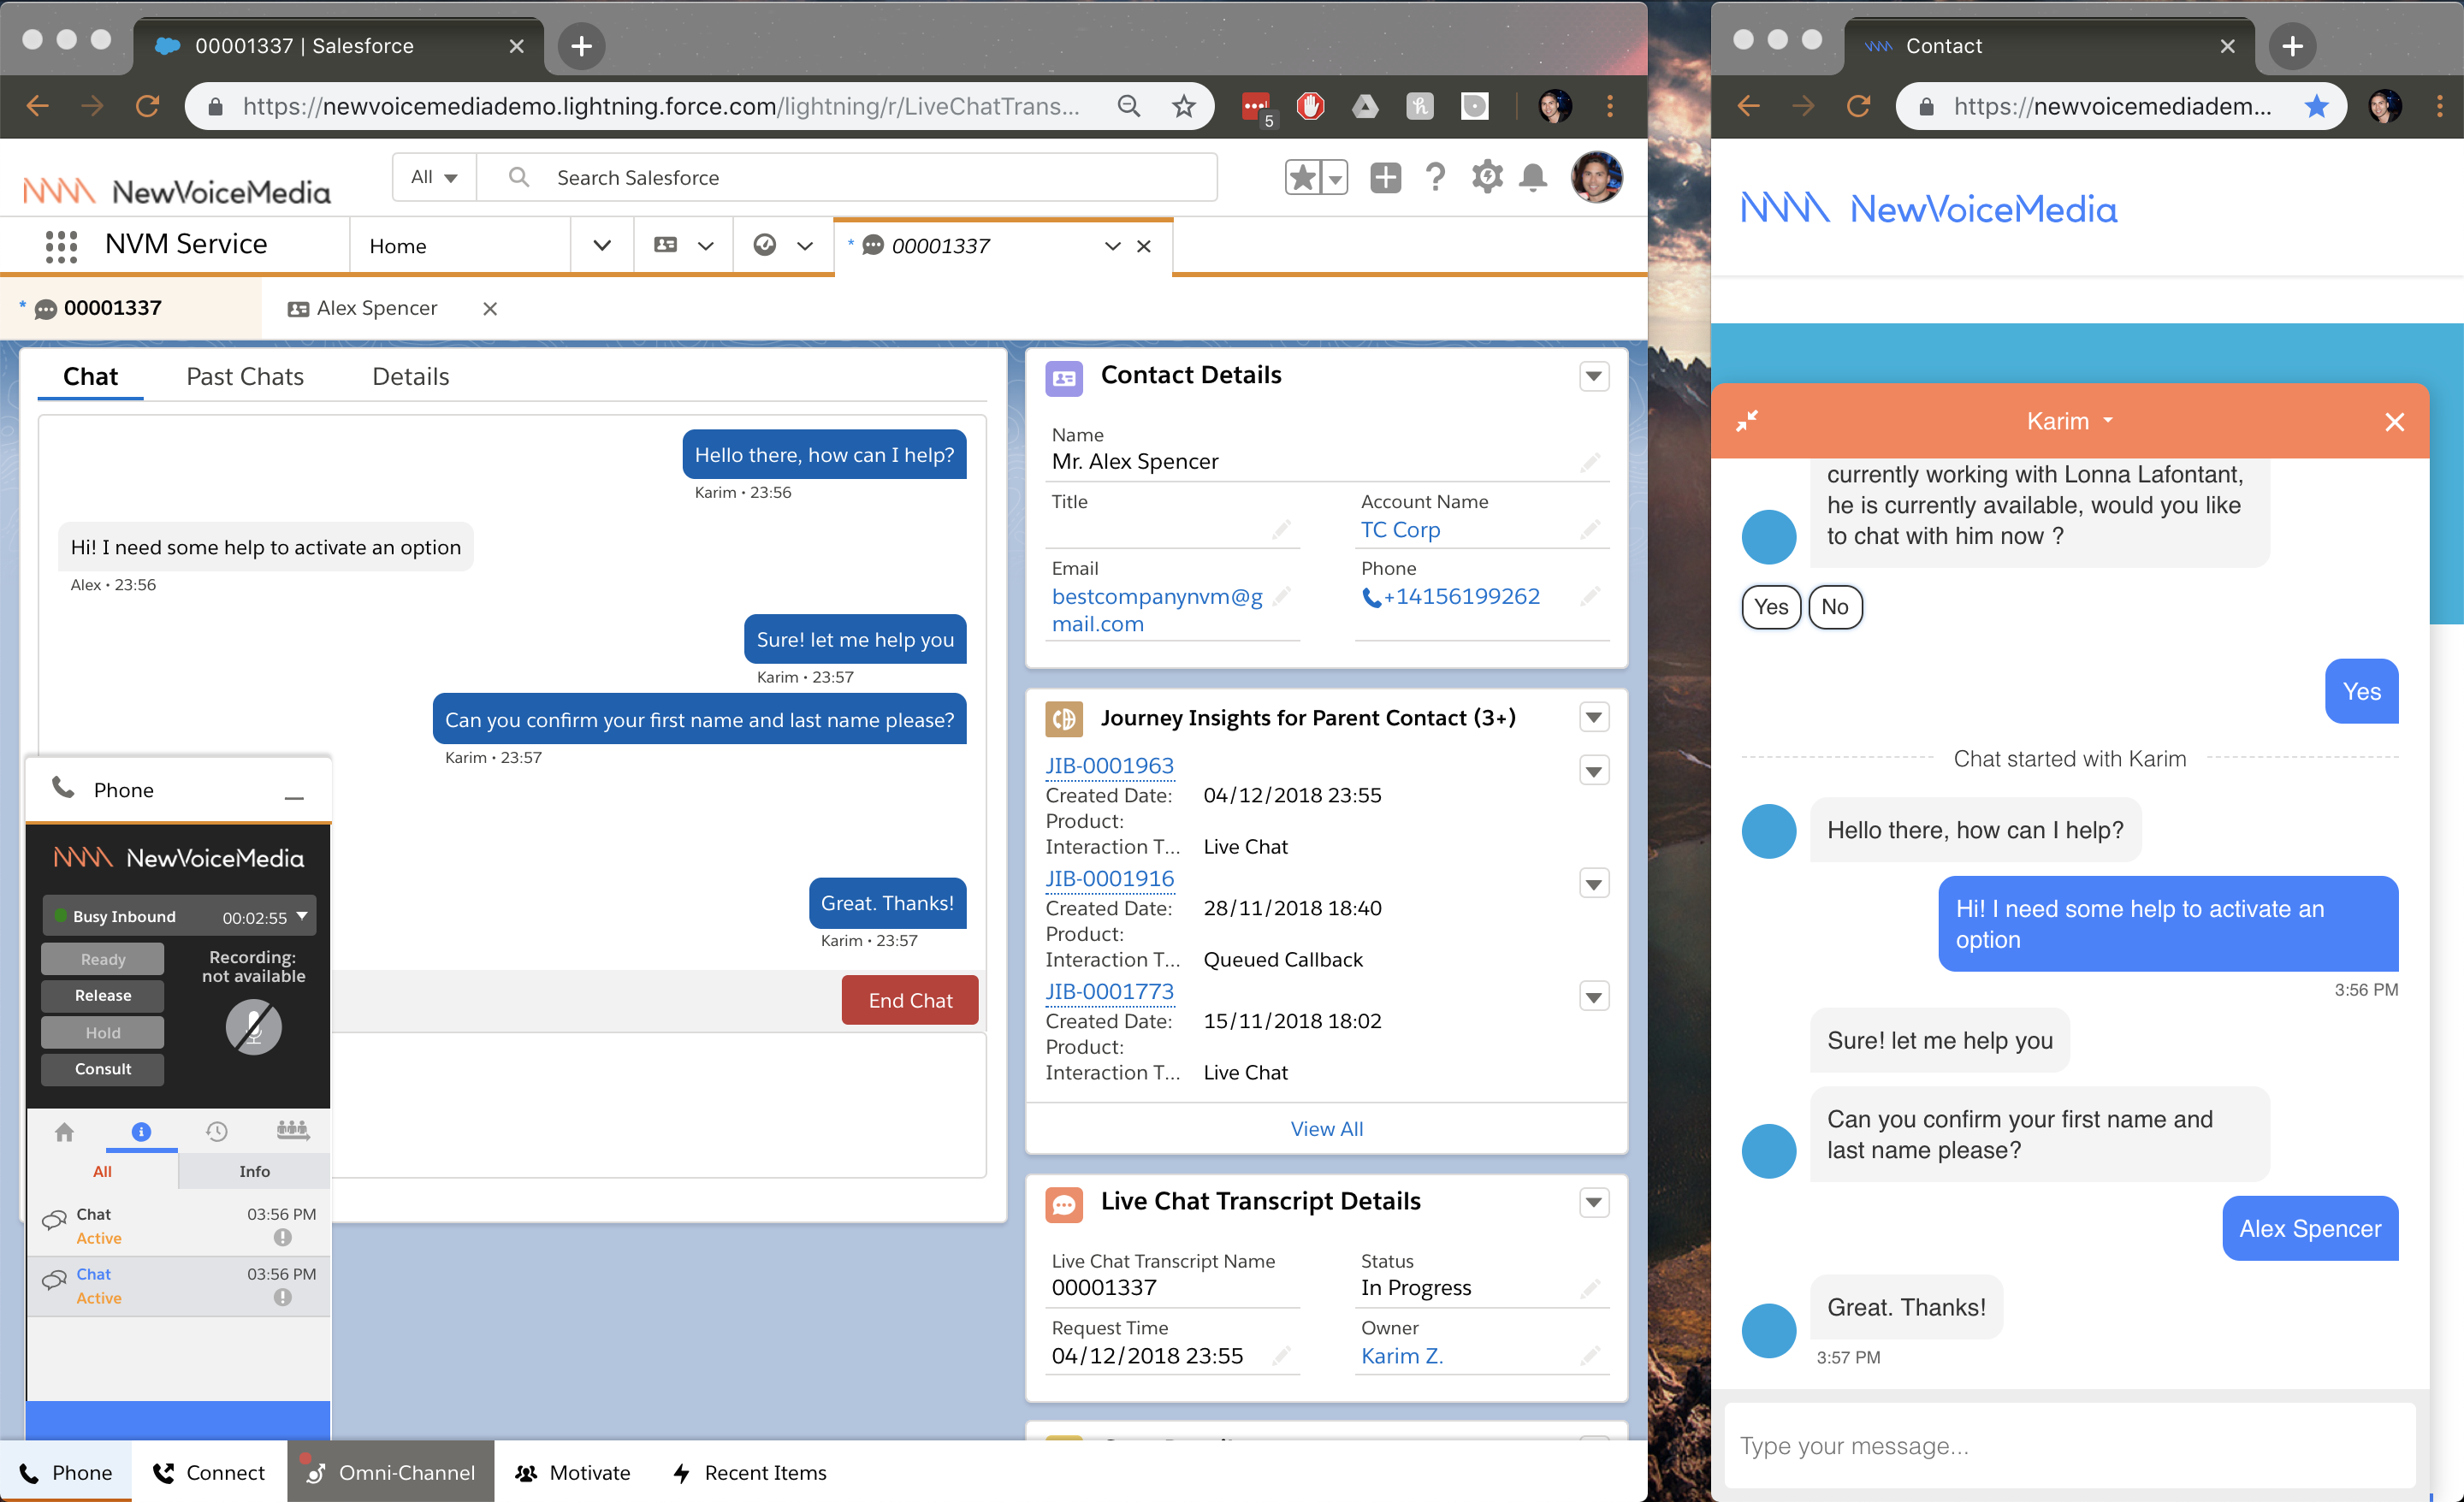Choose the No reply option
2464x1502 pixels.
tap(1834, 607)
